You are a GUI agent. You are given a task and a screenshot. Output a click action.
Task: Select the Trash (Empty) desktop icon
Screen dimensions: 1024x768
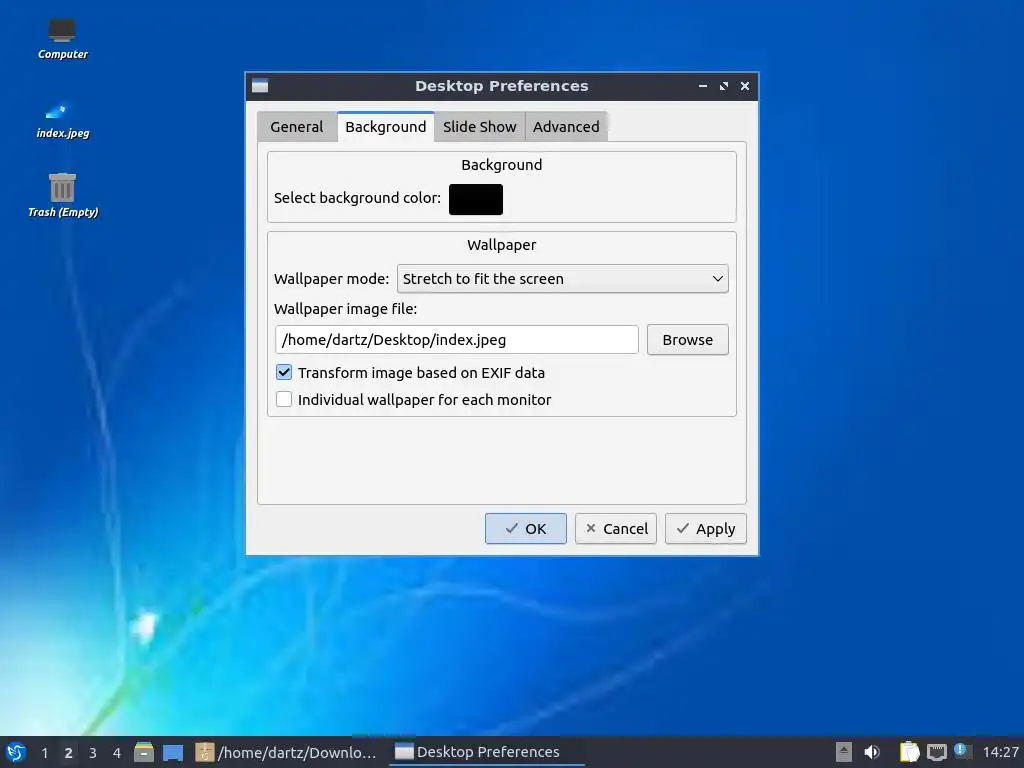pos(63,195)
